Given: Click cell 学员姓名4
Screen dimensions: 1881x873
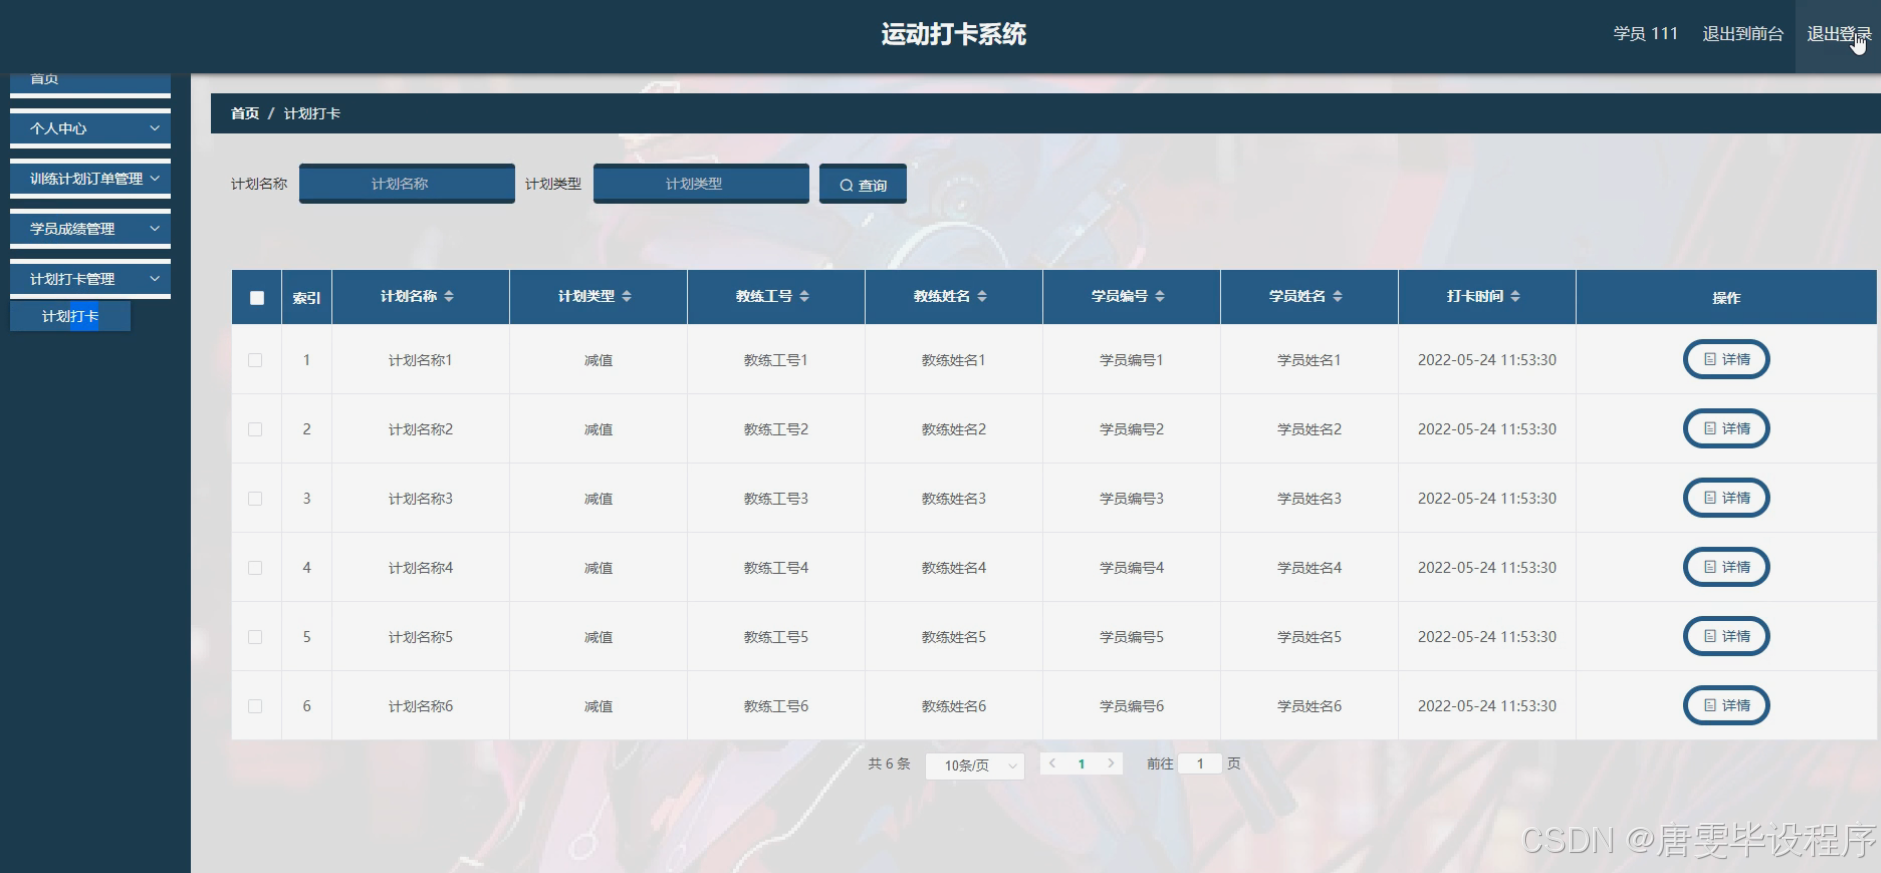Looking at the screenshot, I should [x=1309, y=568].
